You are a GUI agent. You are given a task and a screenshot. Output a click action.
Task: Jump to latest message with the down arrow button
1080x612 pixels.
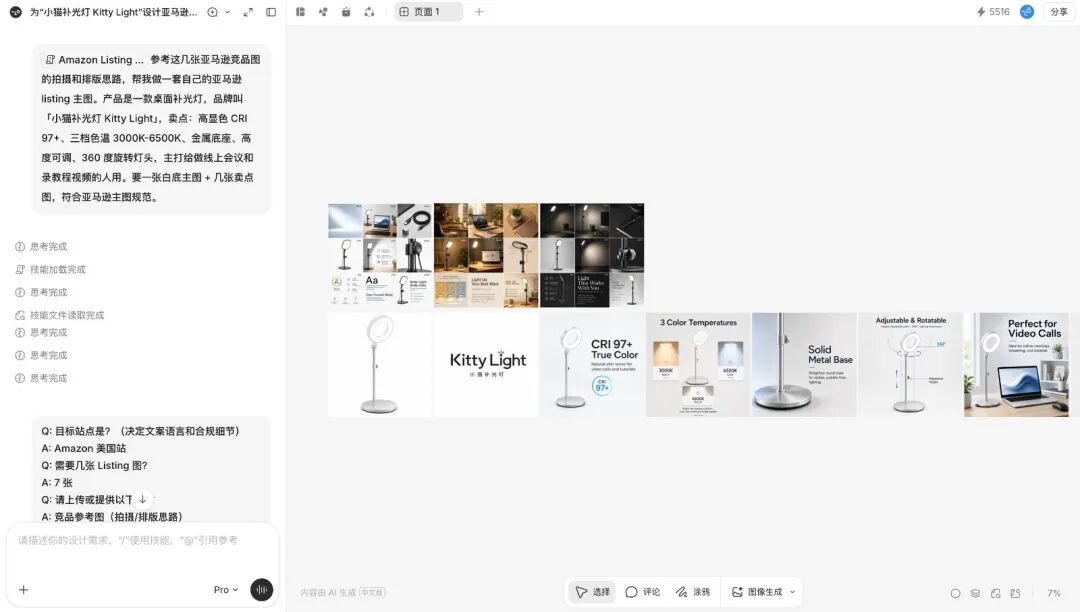coord(143,499)
